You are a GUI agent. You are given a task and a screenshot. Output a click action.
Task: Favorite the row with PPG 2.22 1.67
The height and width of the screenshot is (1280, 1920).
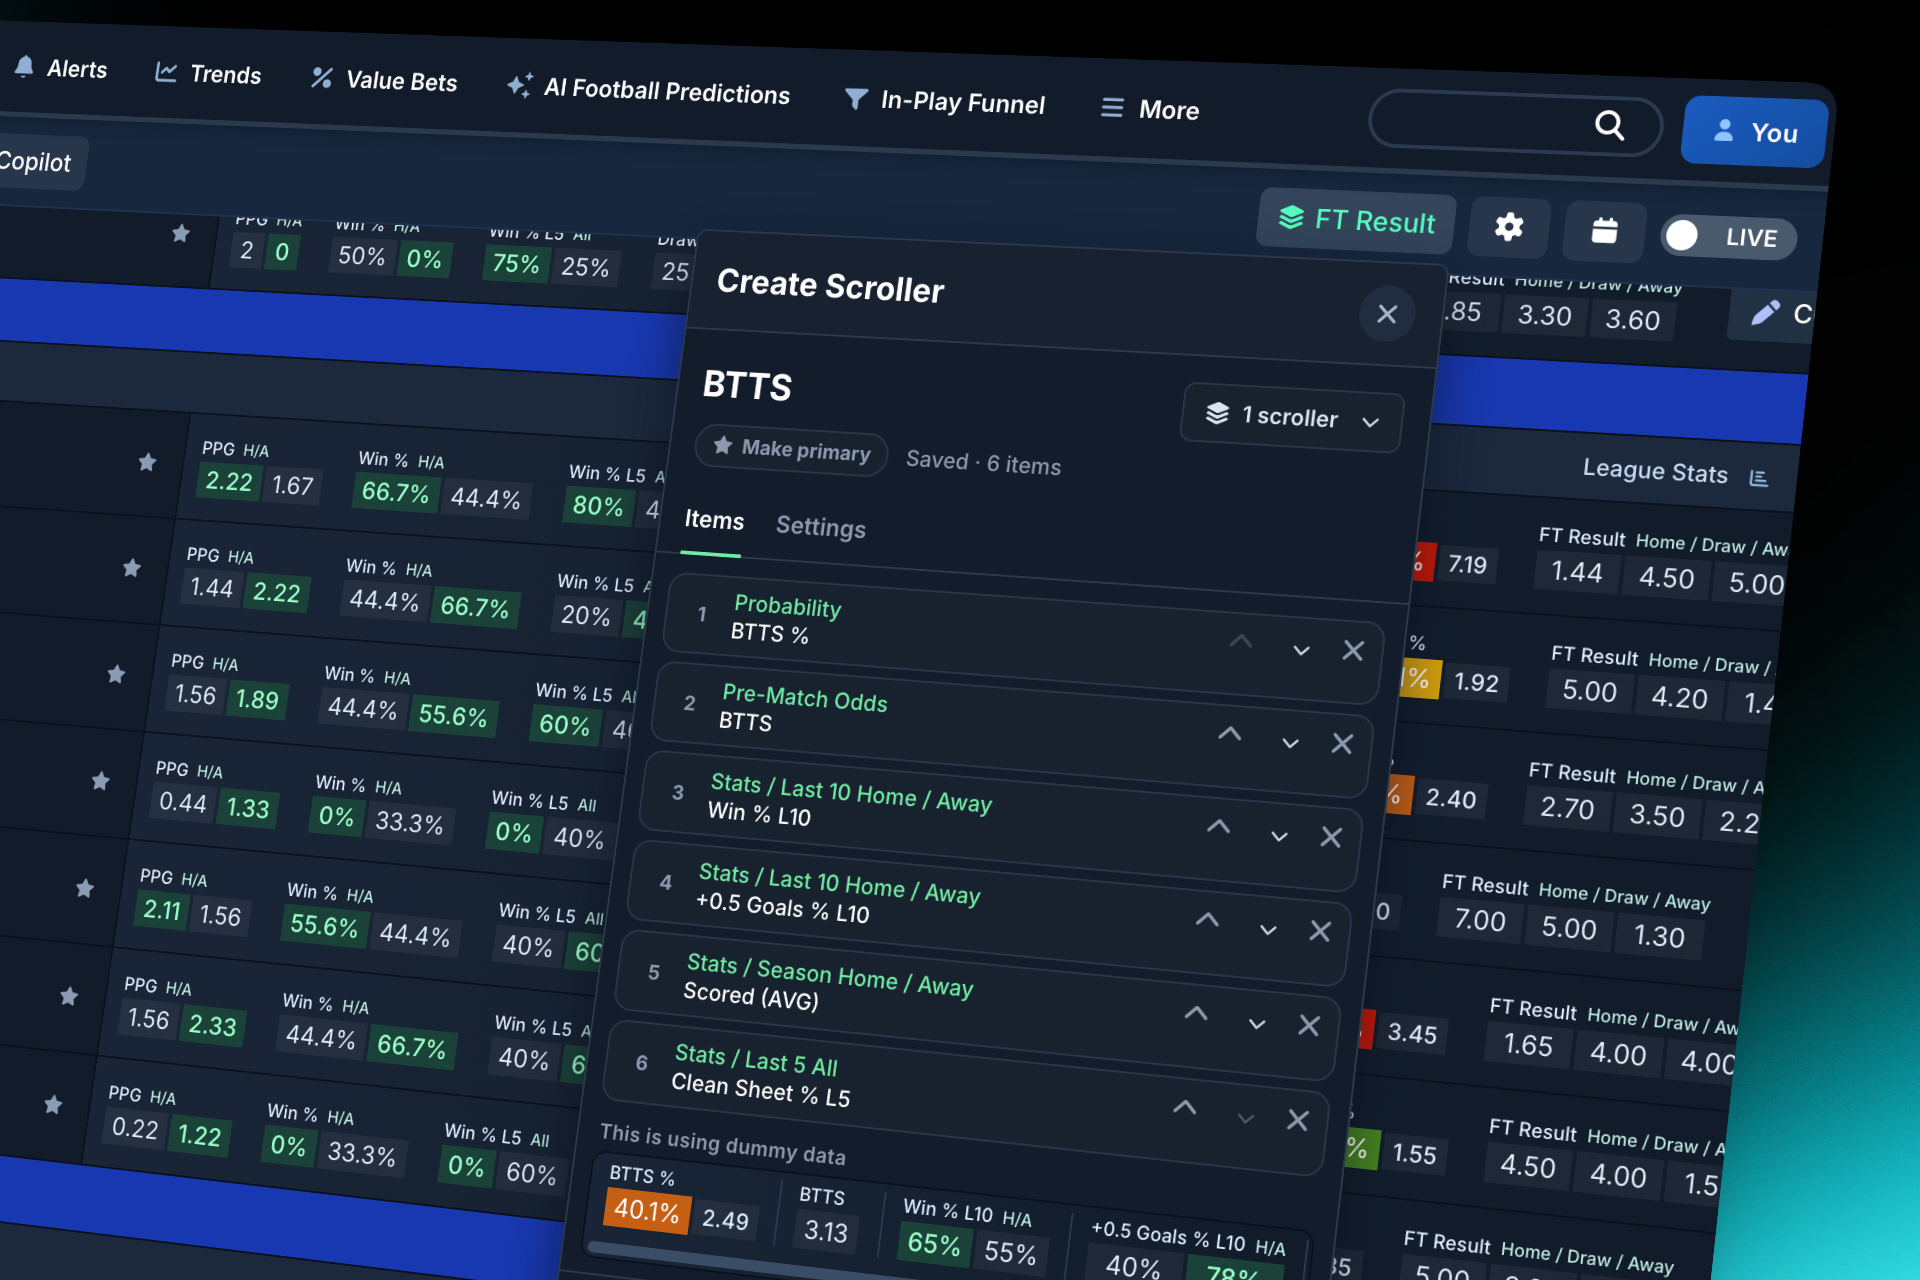click(147, 462)
